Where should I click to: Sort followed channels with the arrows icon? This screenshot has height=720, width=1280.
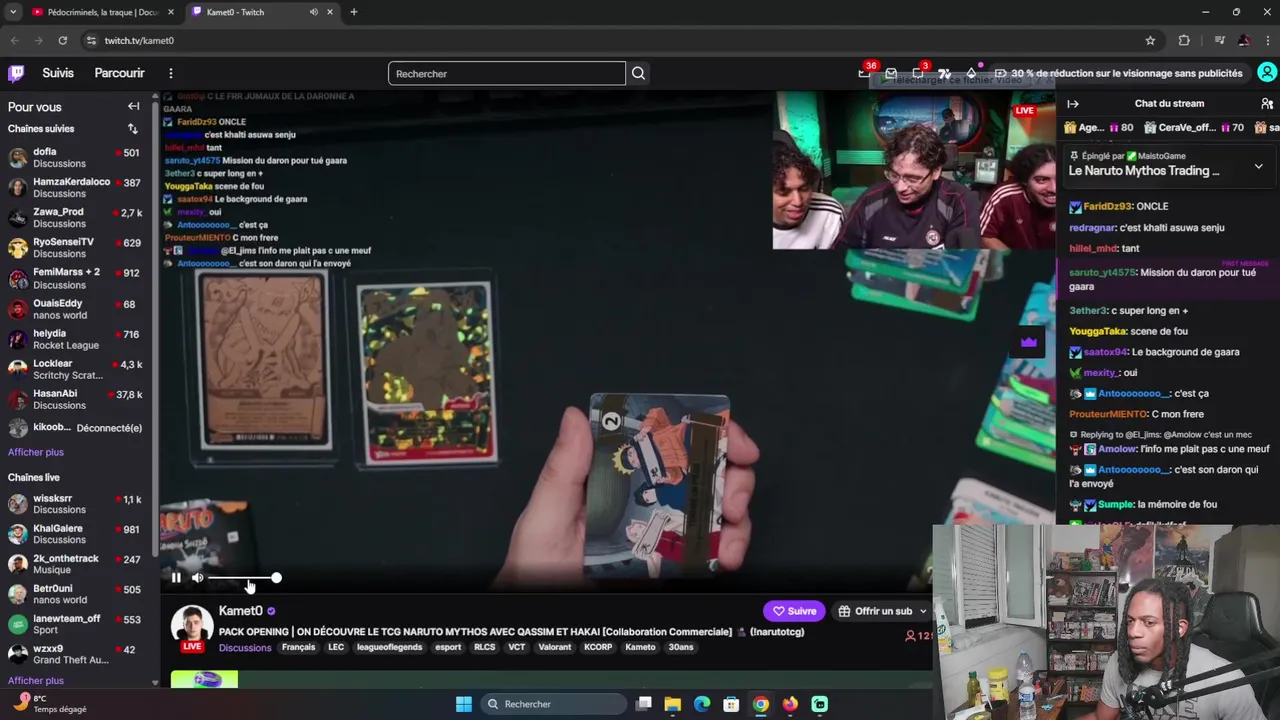(132, 128)
